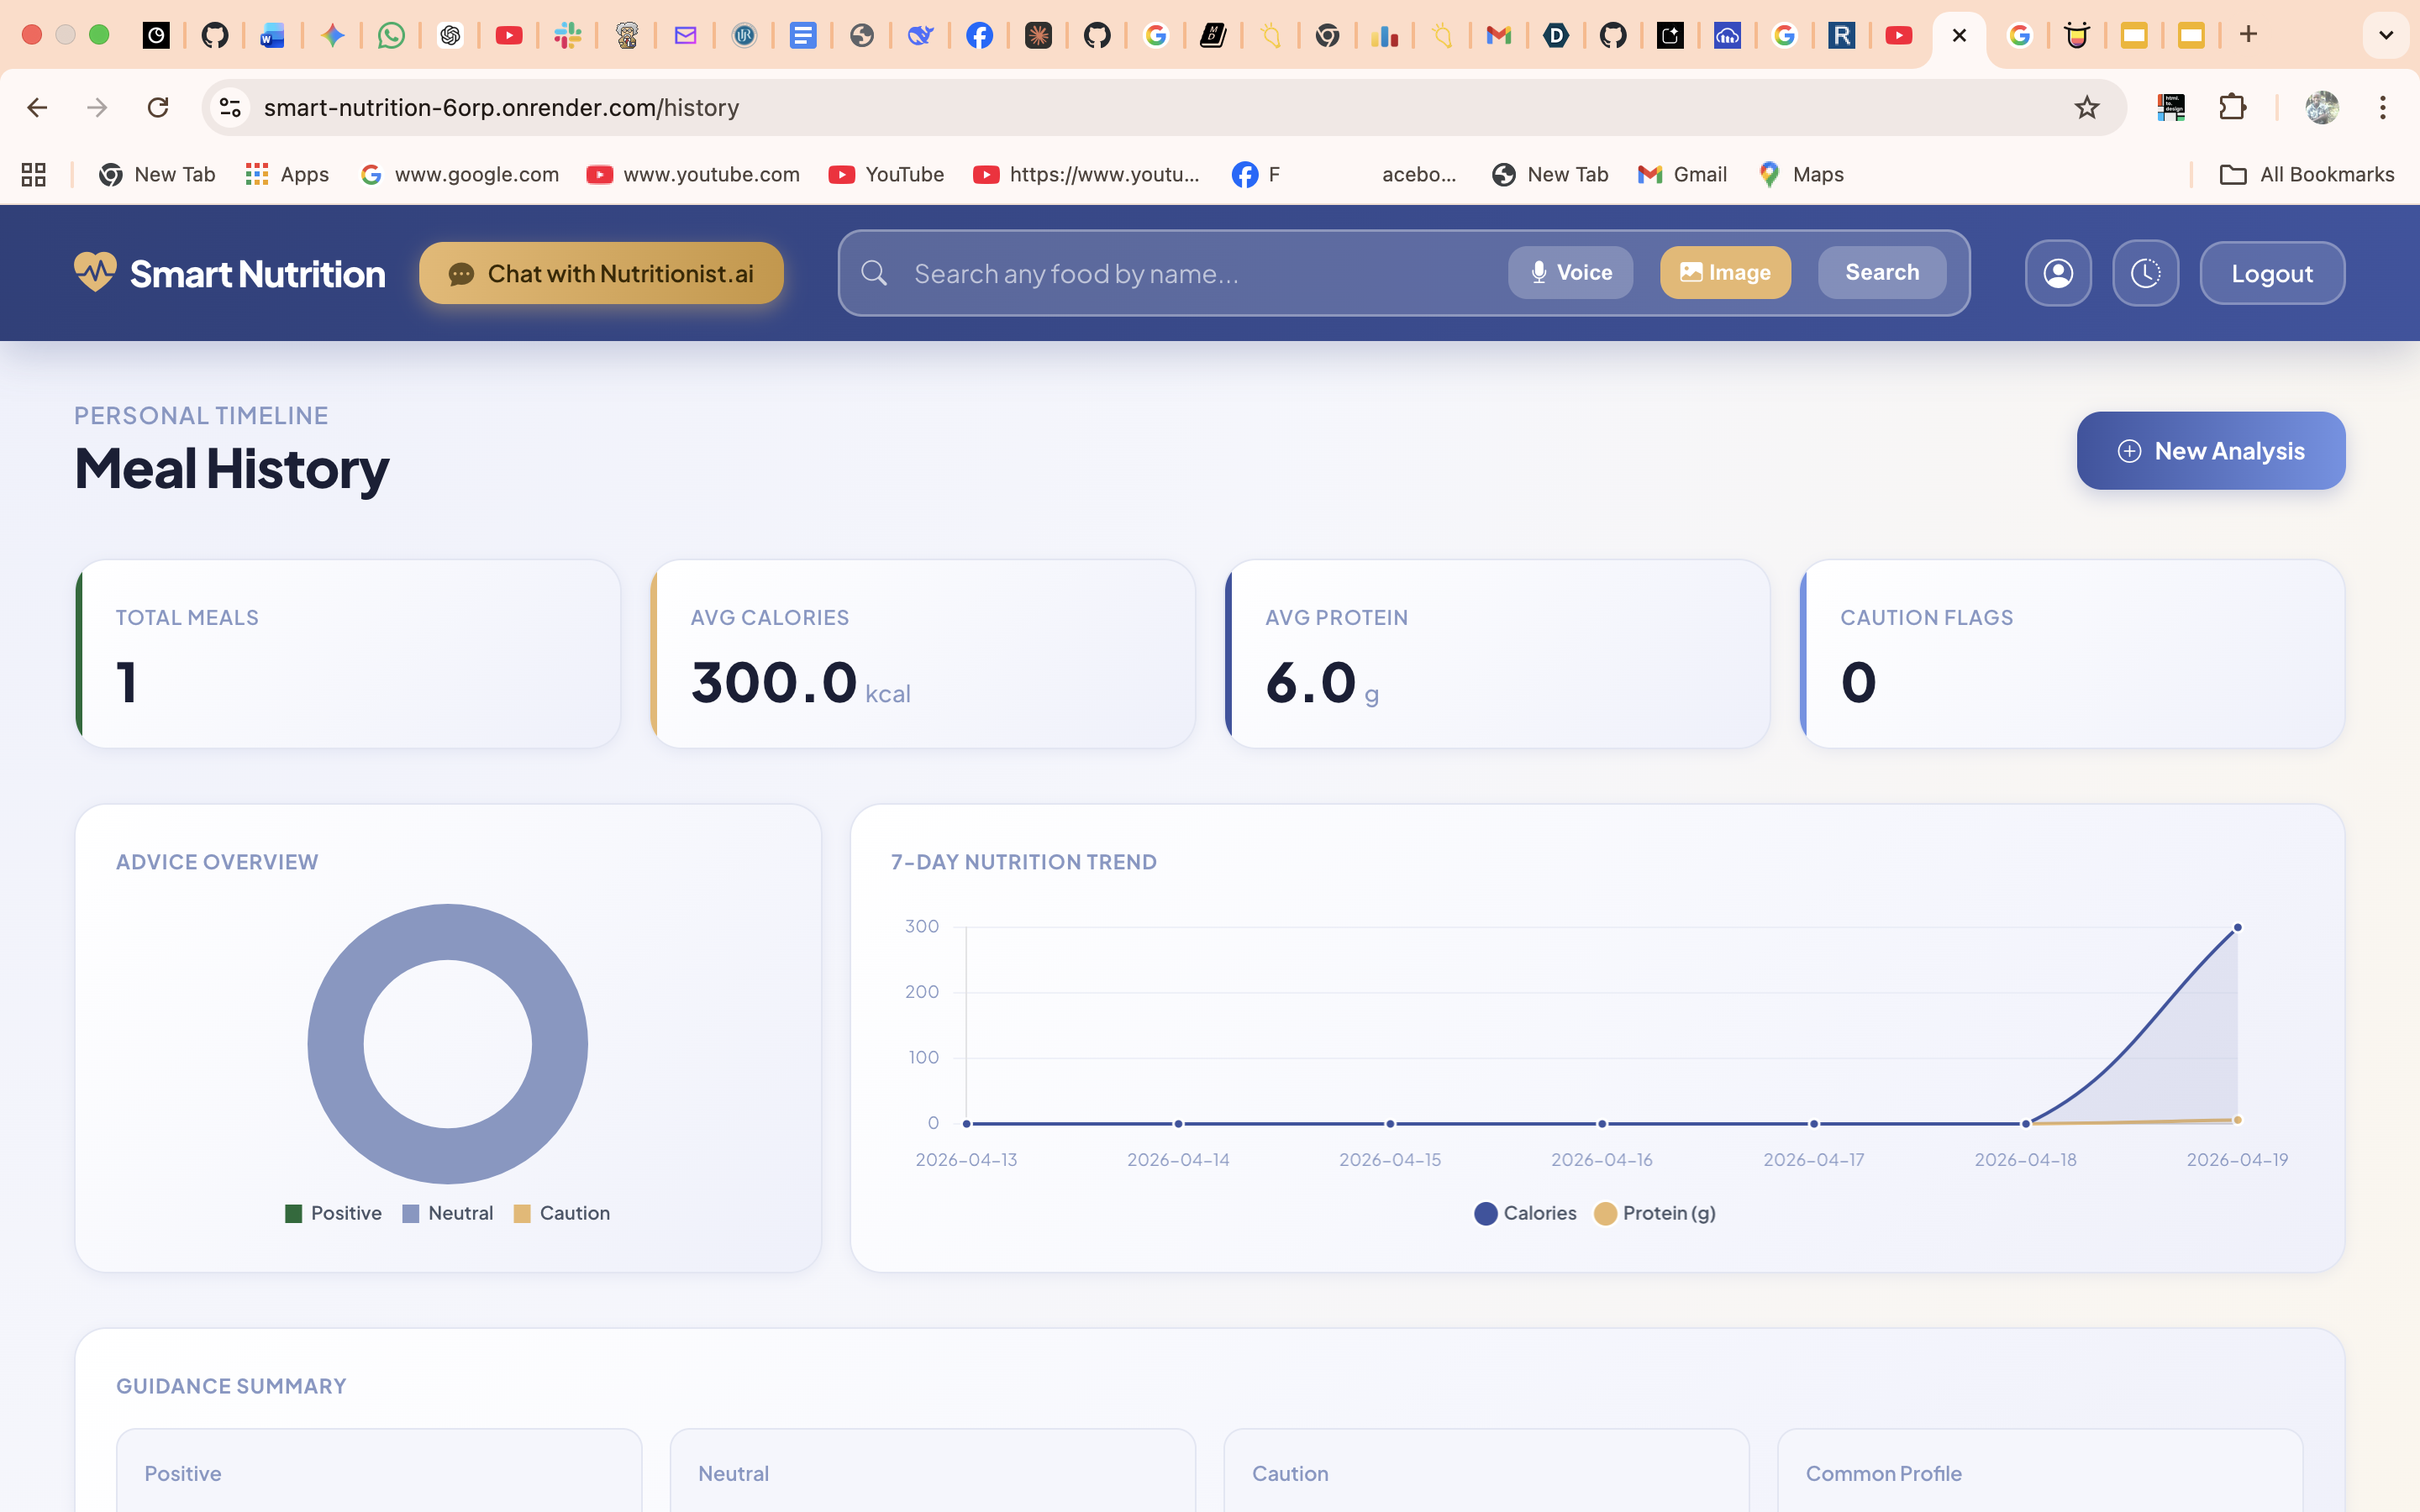The height and width of the screenshot is (1512, 2420).
Task: Click the profile user icon in header
Action: (x=2057, y=273)
